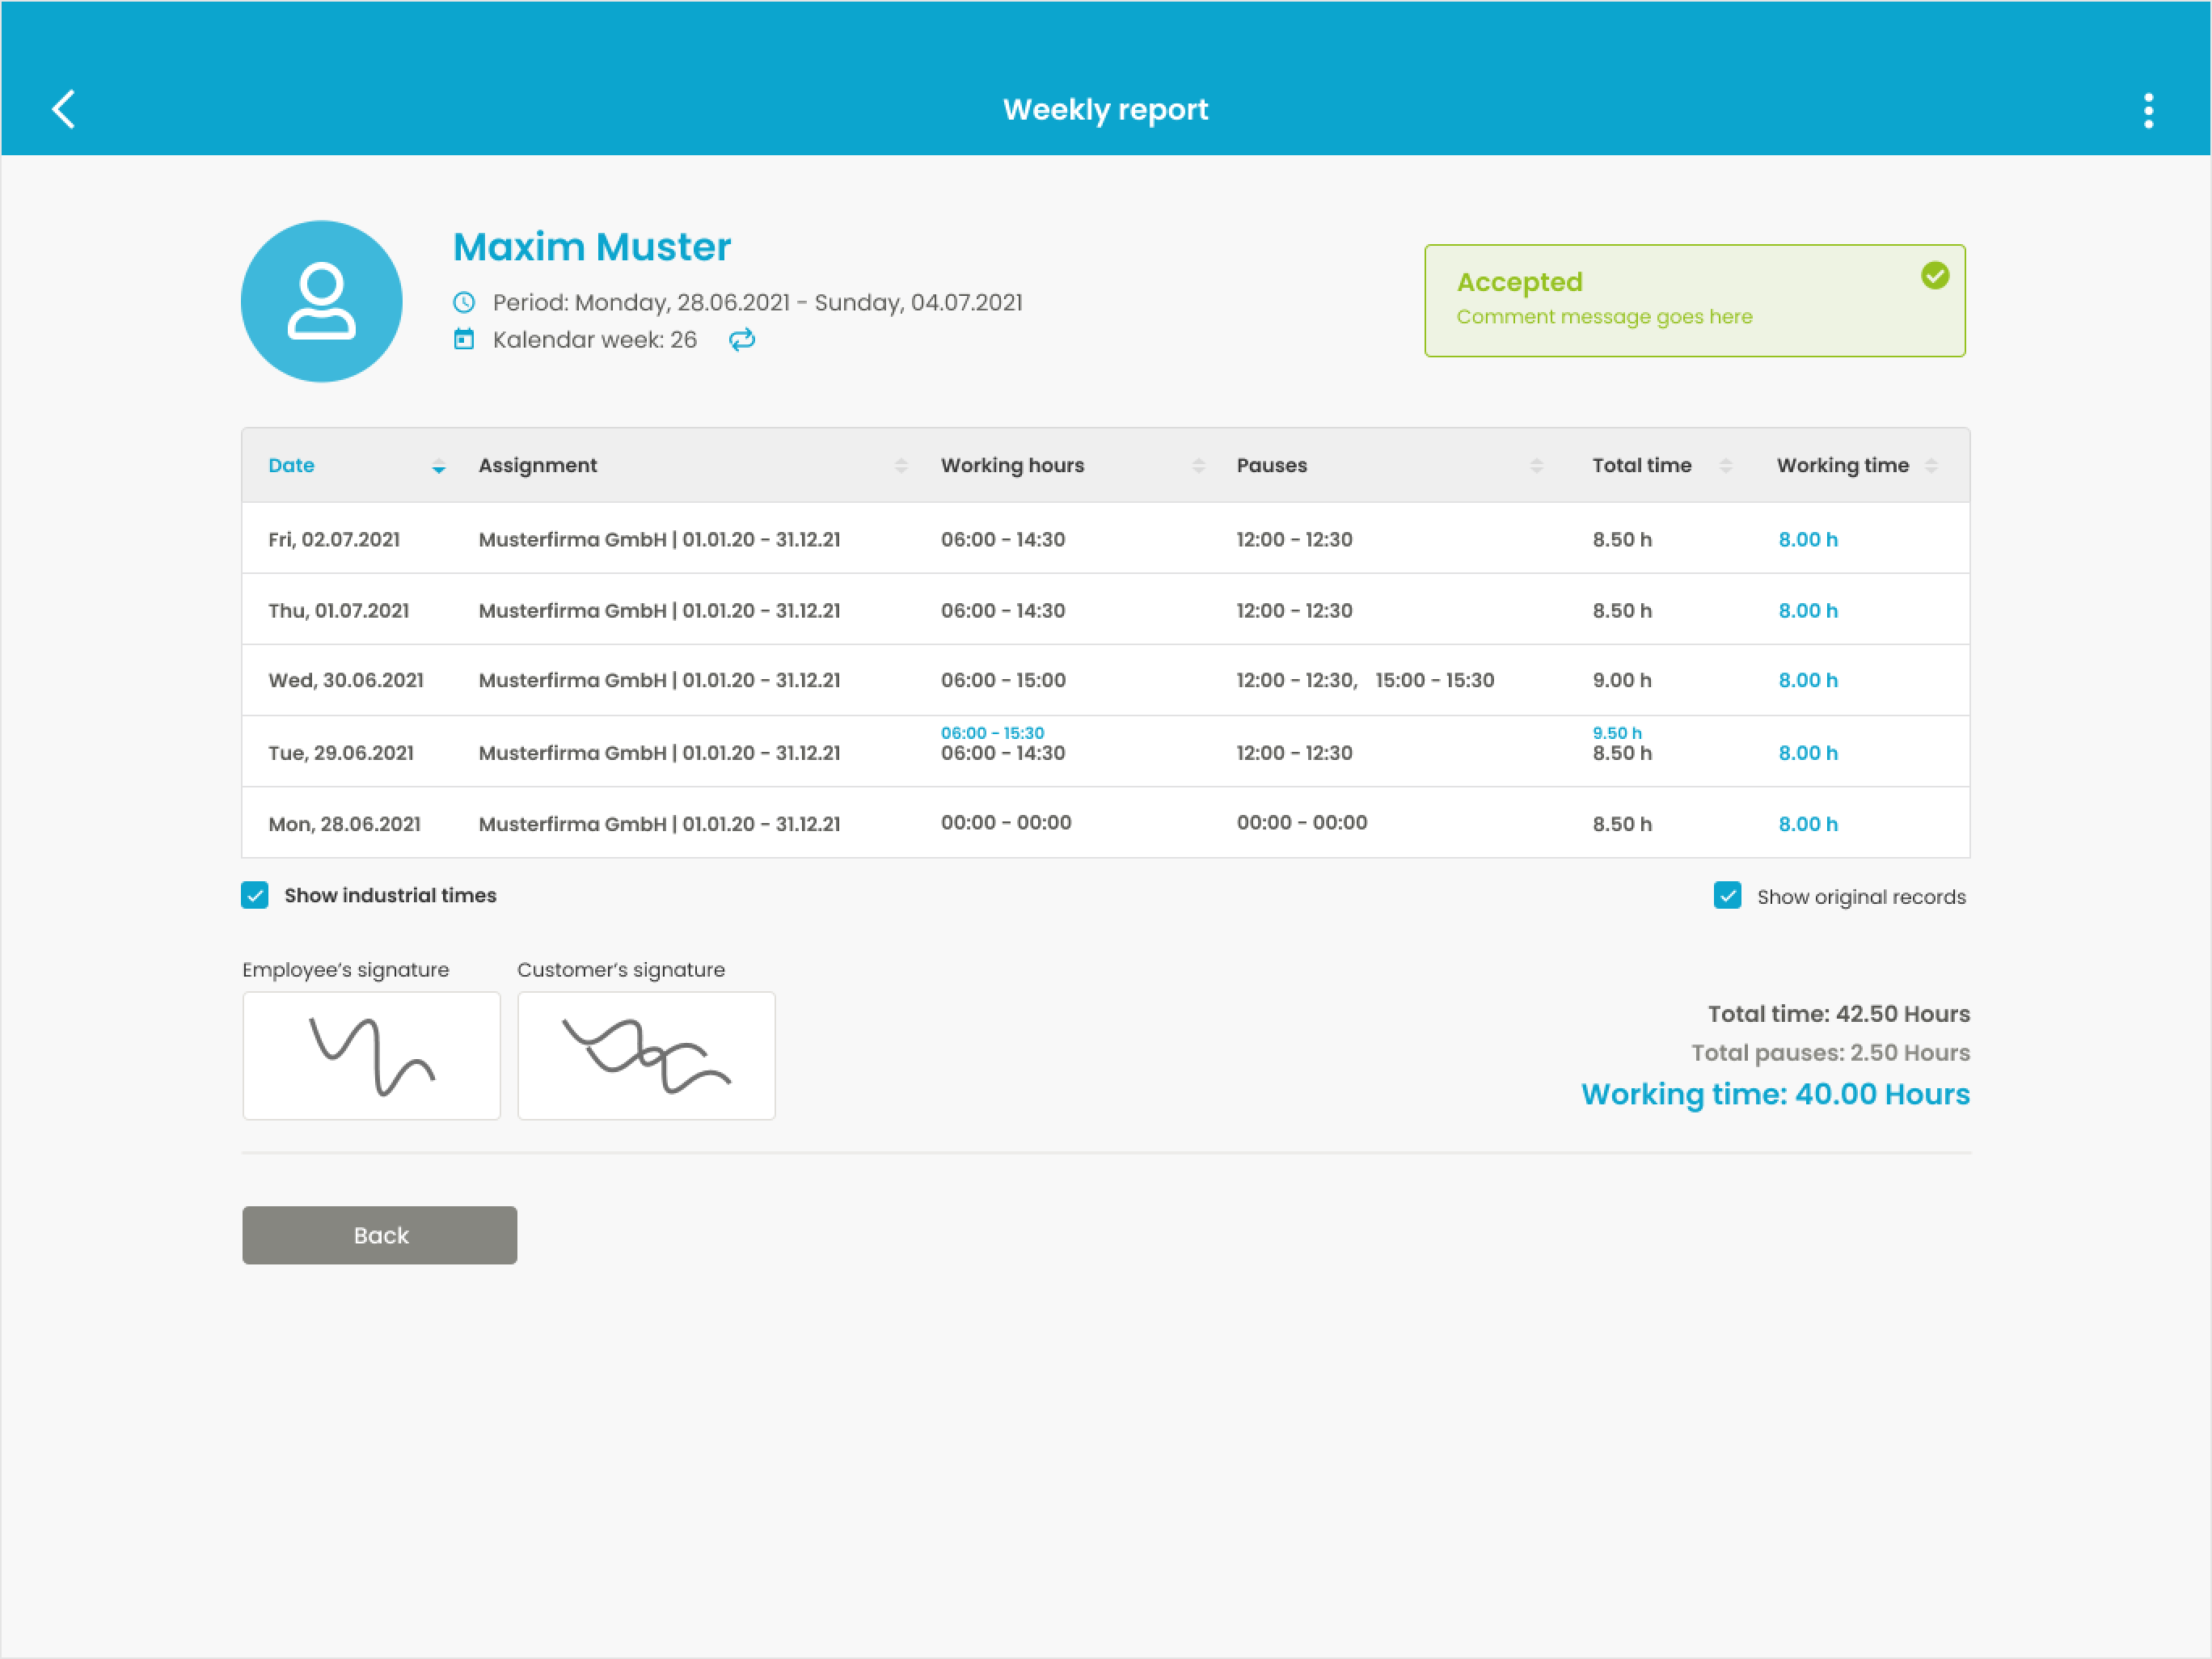Select the Assignment column header
Image resolution: width=2212 pixels, height=1659 pixels.
pos(538,464)
